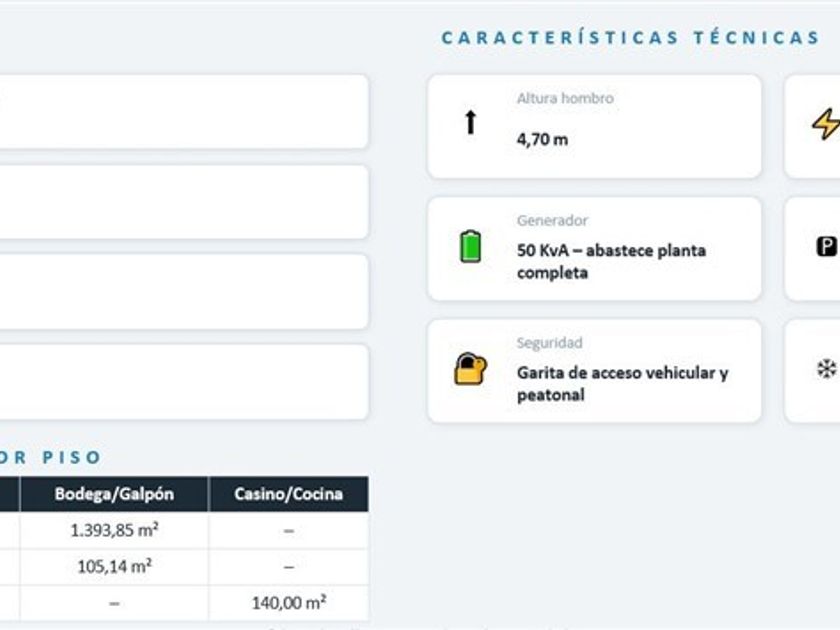840x630 pixels.
Task: Click the lightning bolt electricity icon
Action: coord(826,124)
